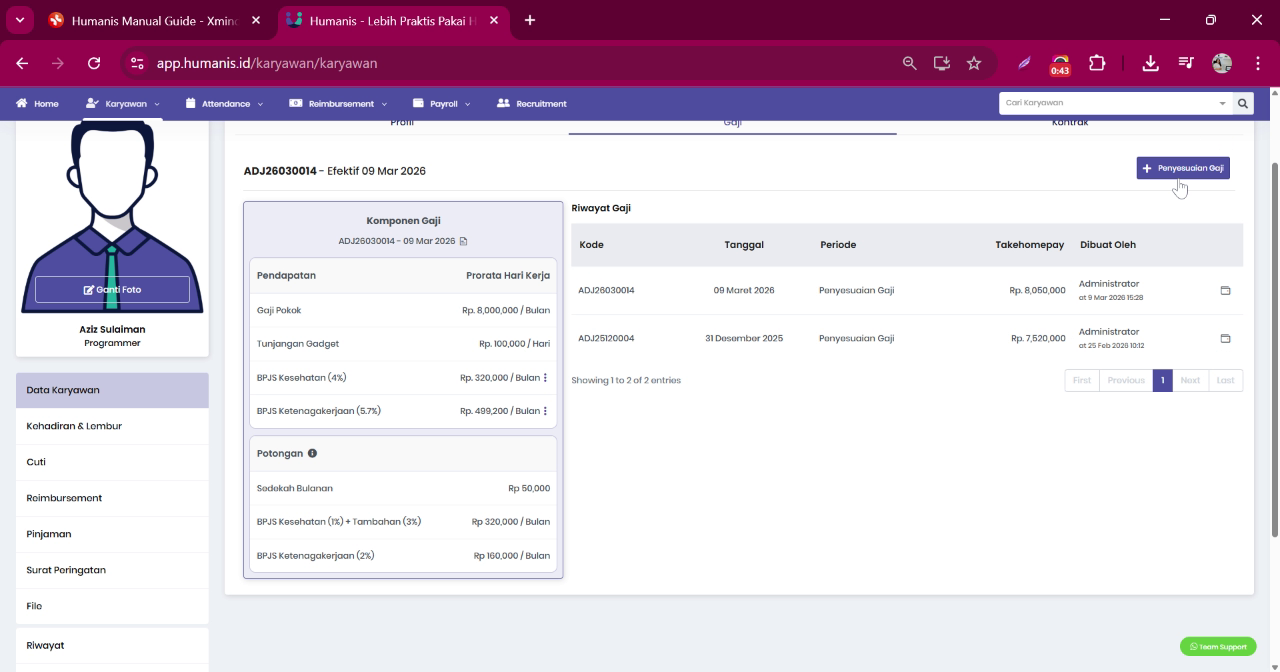Open the Payroll menu

441,103
